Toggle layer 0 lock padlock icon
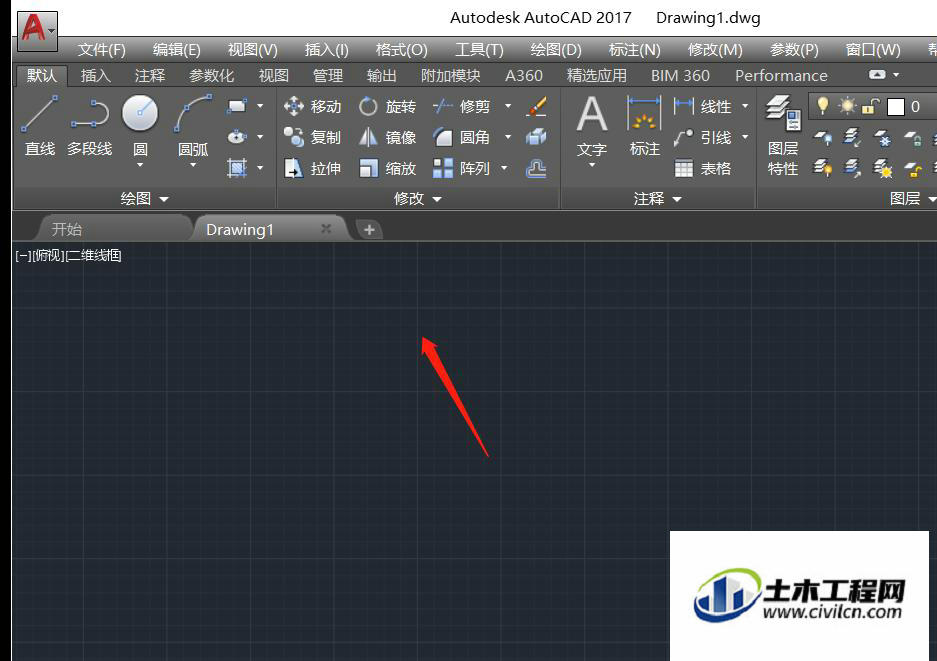The image size is (937, 661). click(871, 106)
